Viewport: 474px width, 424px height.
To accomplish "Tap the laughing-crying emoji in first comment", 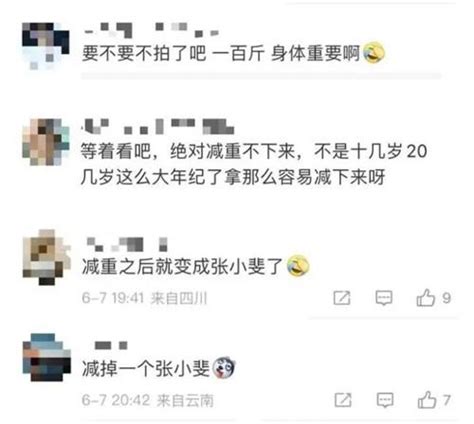I will pos(374,53).
